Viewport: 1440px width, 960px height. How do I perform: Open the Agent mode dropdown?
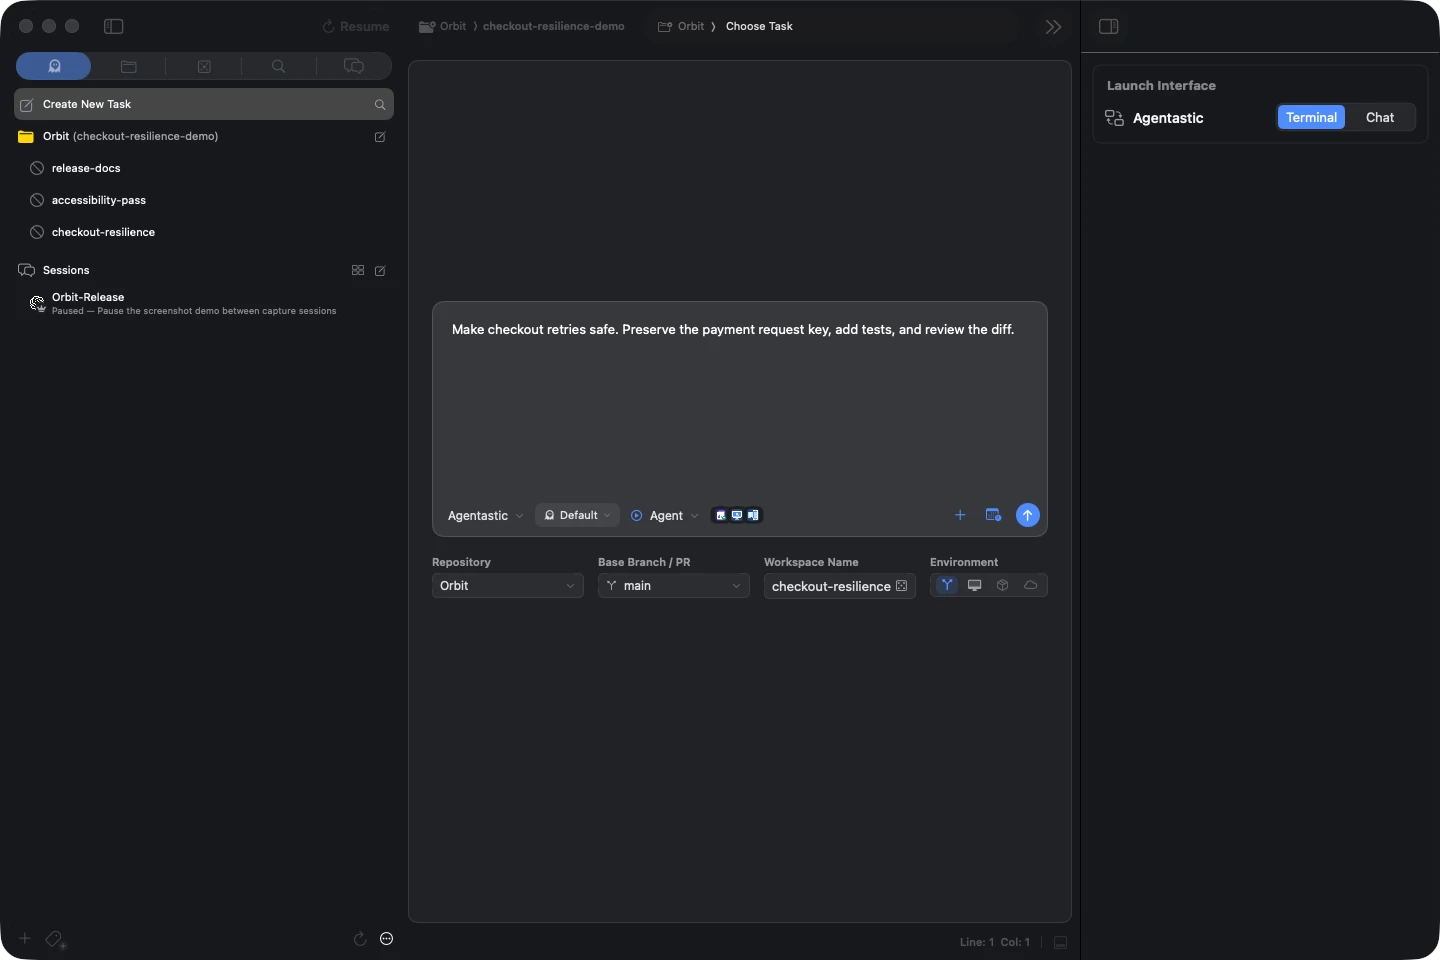click(665, 516)
